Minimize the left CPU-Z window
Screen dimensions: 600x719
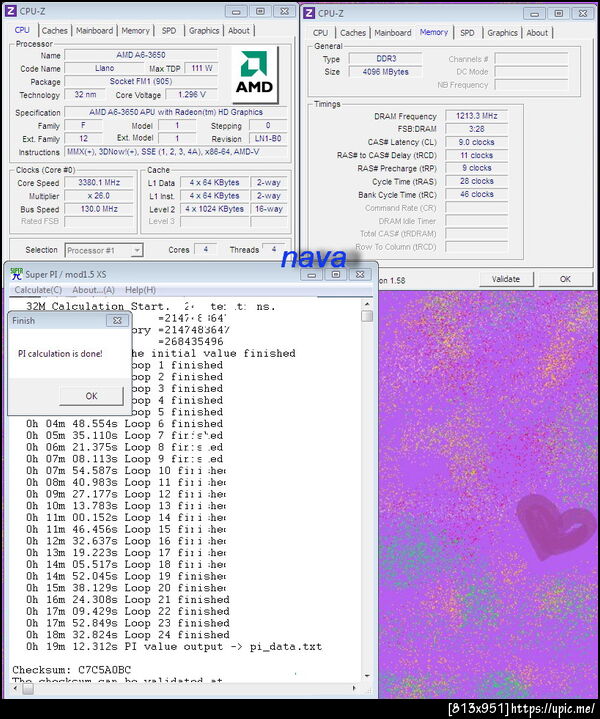[236, 11]
